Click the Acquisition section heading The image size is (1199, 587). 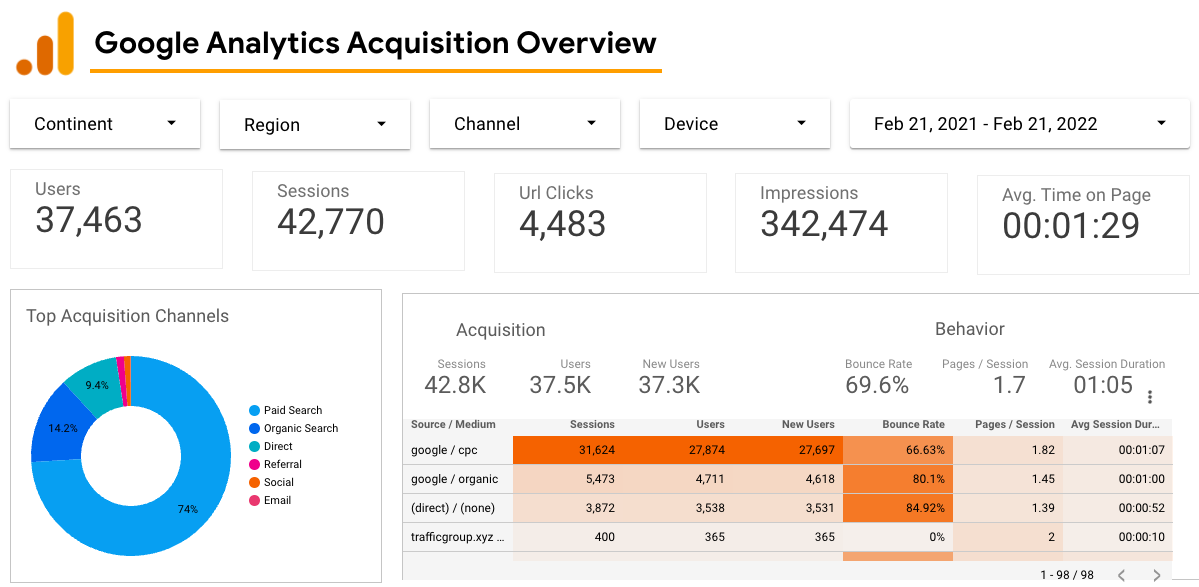501,330
